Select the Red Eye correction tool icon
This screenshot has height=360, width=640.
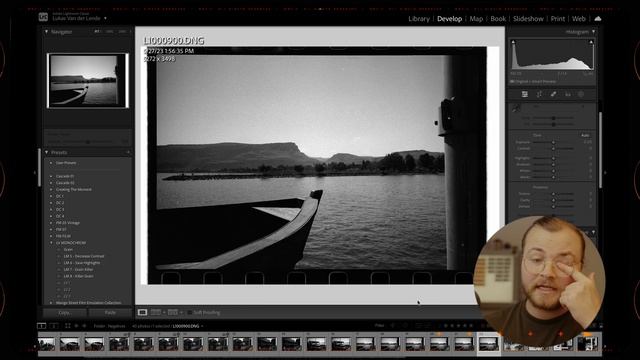567,94
